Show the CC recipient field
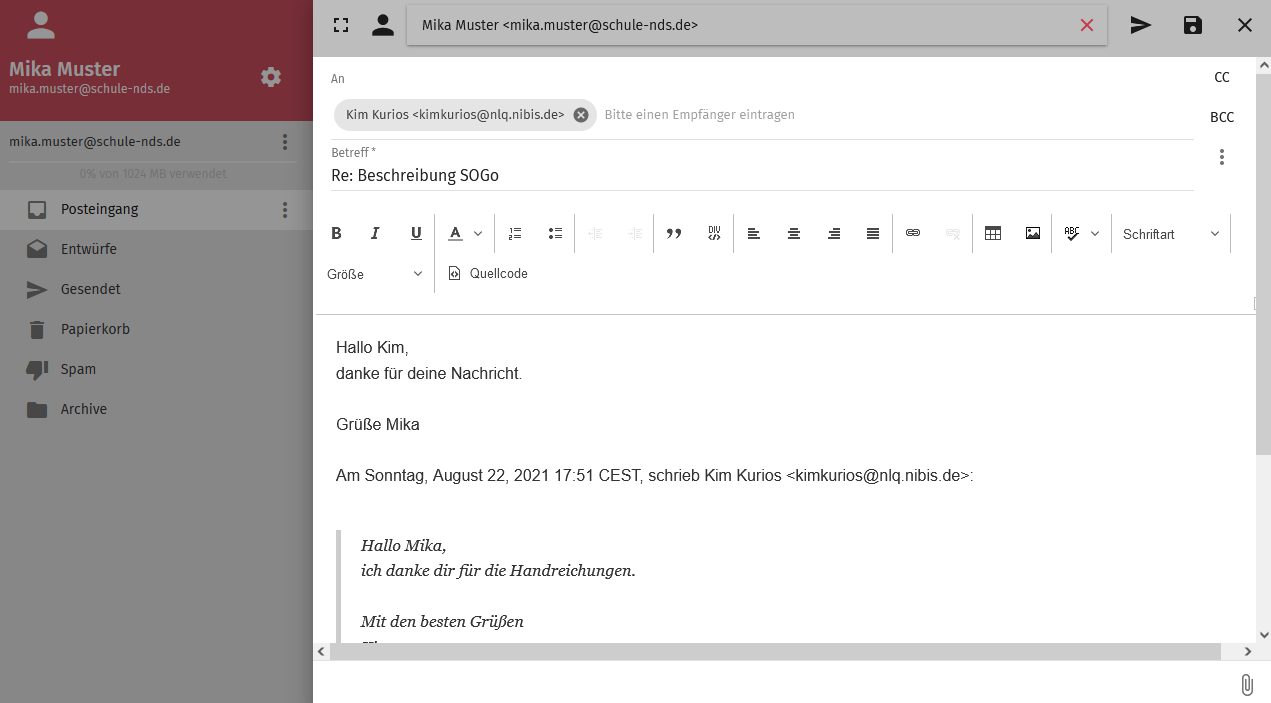This screenshot has width=1271, height=703. (x=1222, y=77)
